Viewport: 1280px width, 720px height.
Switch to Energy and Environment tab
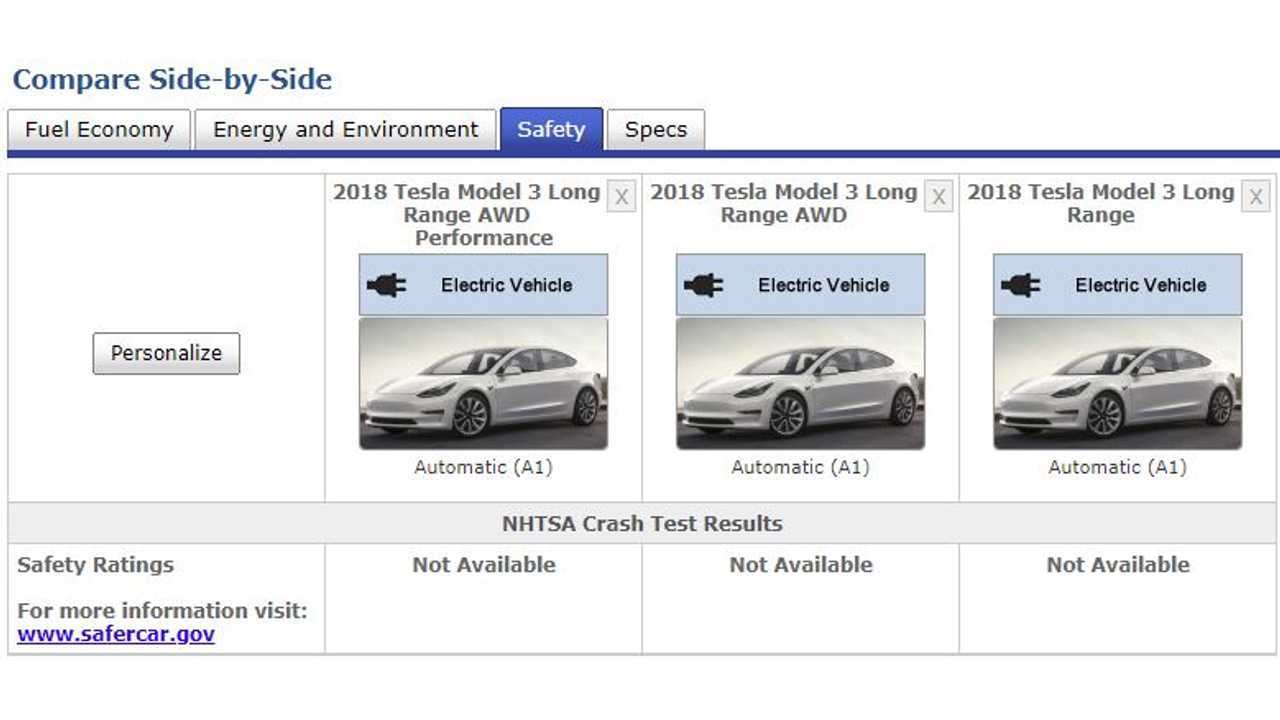click(345, 130)
